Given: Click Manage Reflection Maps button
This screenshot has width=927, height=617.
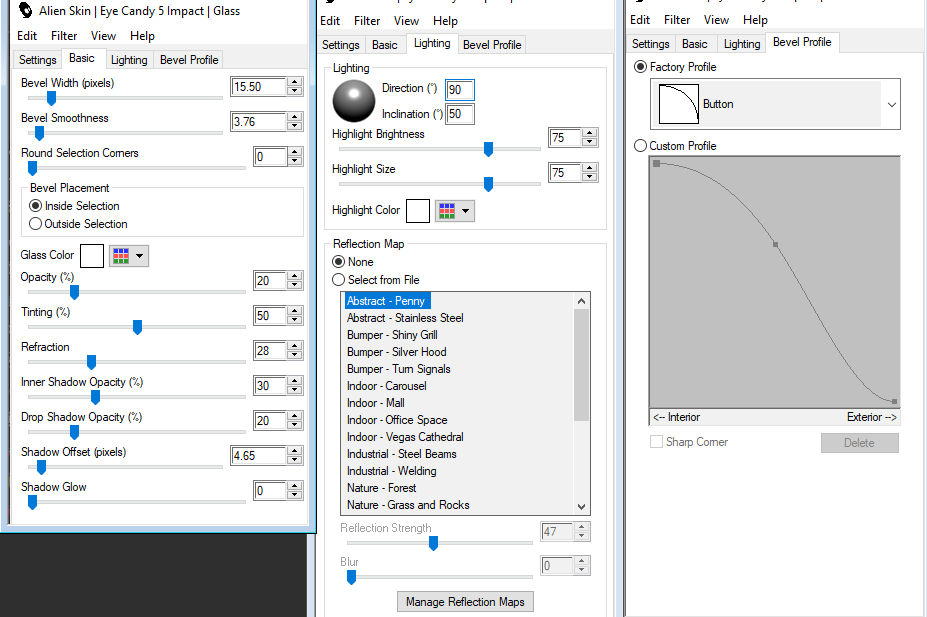Looking at the screenshot, I should click(x=465, y=602).
